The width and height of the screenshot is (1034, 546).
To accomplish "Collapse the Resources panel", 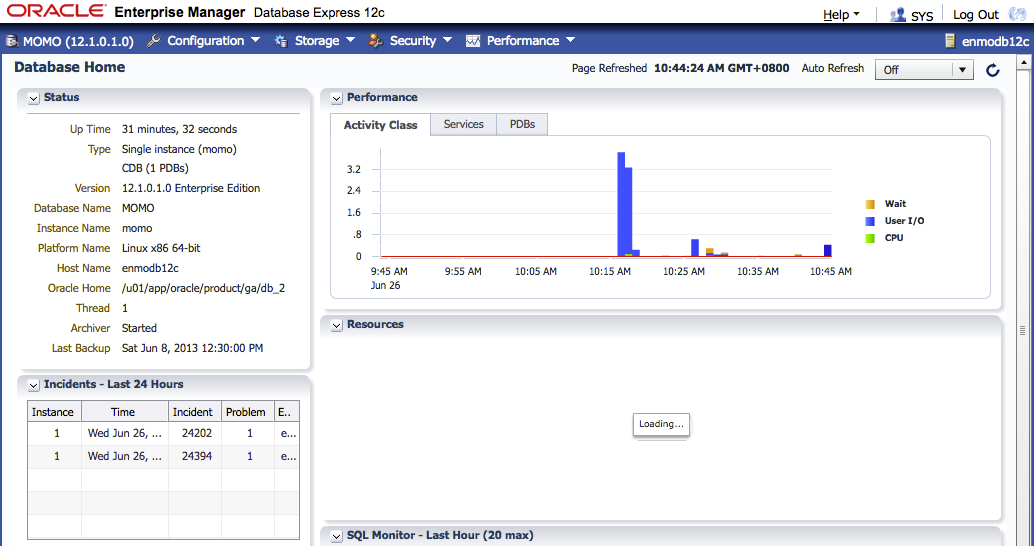I will (336, 325).
